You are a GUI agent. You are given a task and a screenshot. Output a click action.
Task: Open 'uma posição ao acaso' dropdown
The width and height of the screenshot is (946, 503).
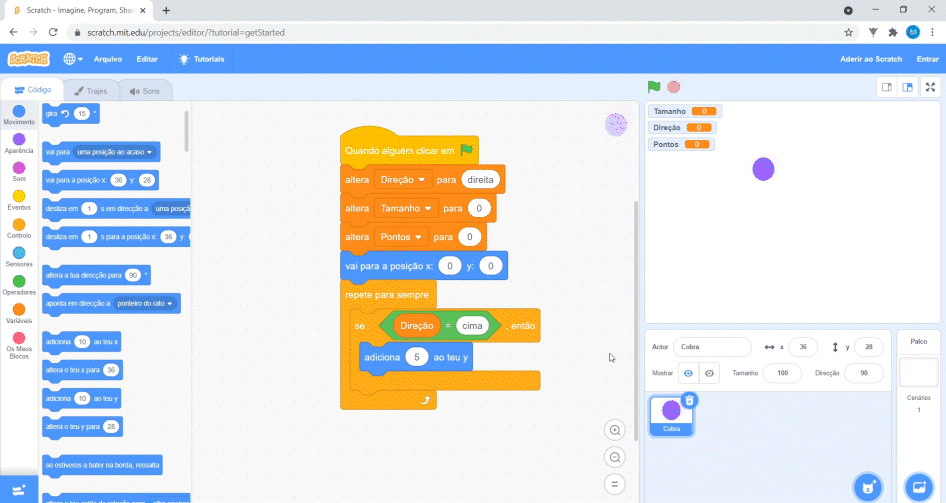coord(115,152)
